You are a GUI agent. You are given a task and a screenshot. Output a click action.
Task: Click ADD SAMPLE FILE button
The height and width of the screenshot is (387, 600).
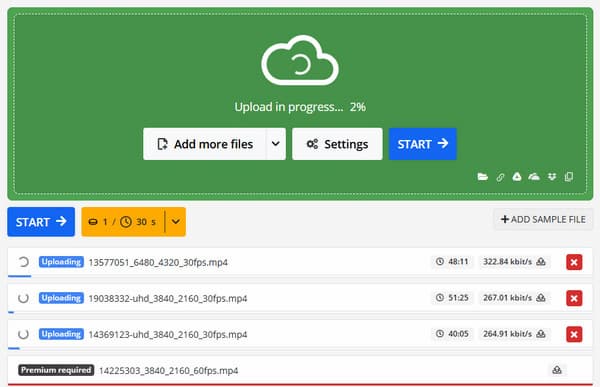point(543,219)
